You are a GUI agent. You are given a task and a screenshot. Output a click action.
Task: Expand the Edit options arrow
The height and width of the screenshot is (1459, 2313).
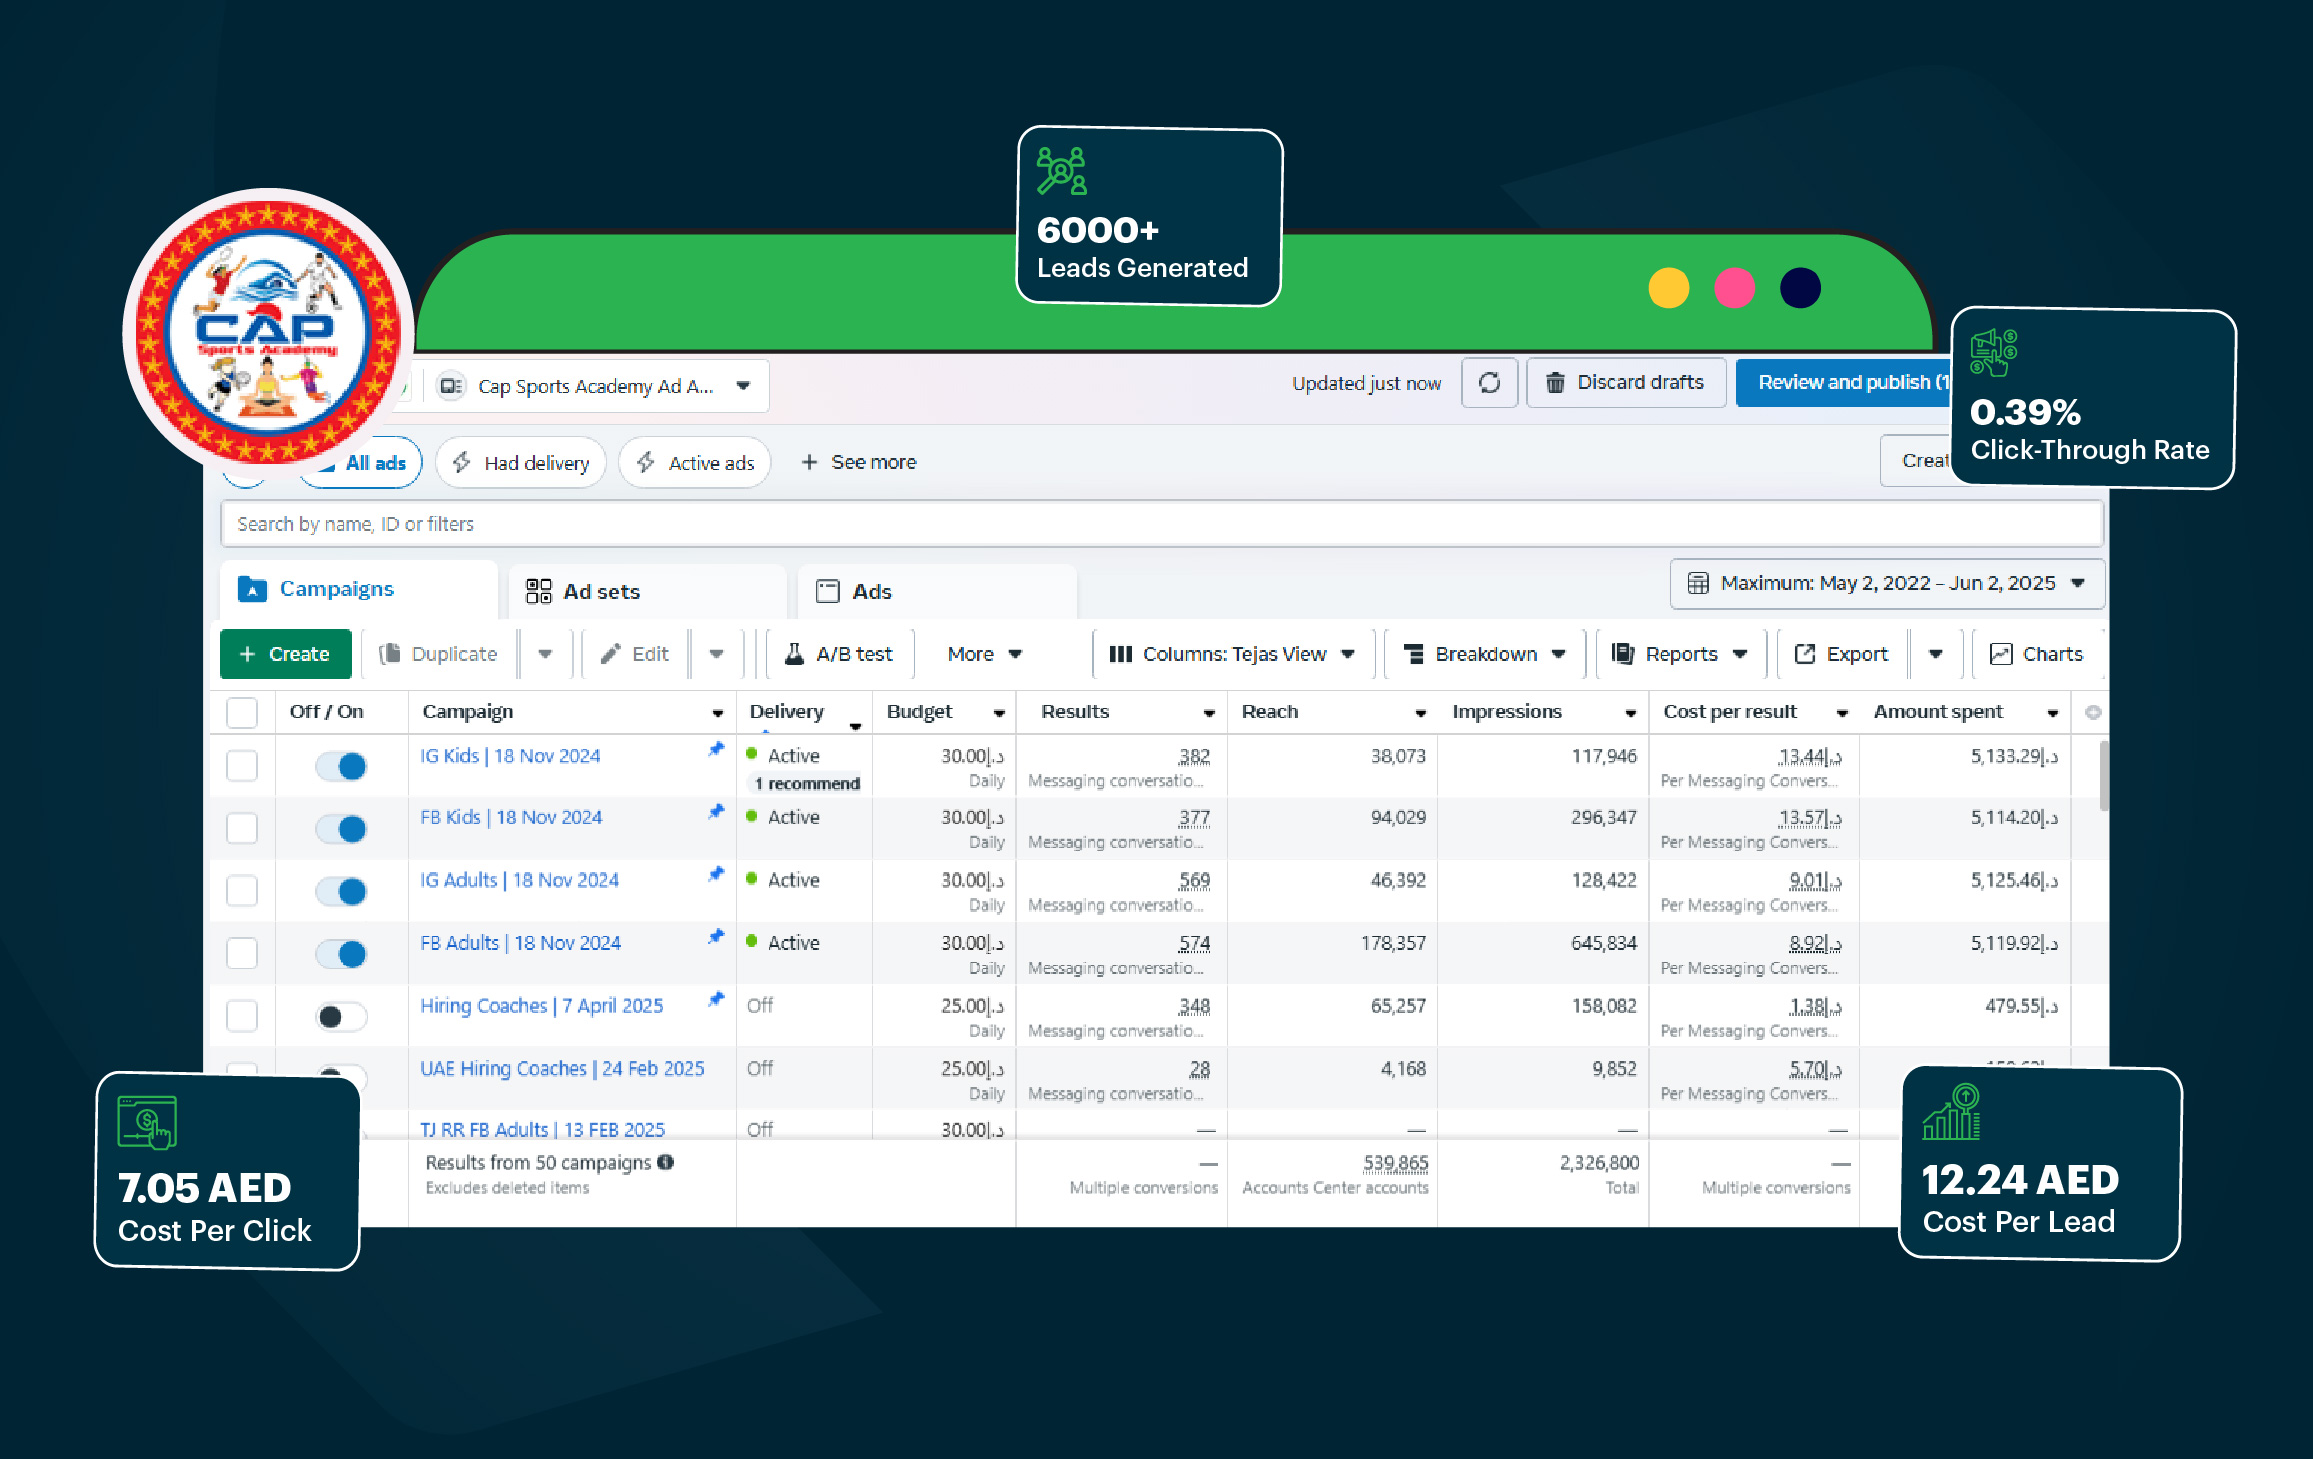pos(716,654)
